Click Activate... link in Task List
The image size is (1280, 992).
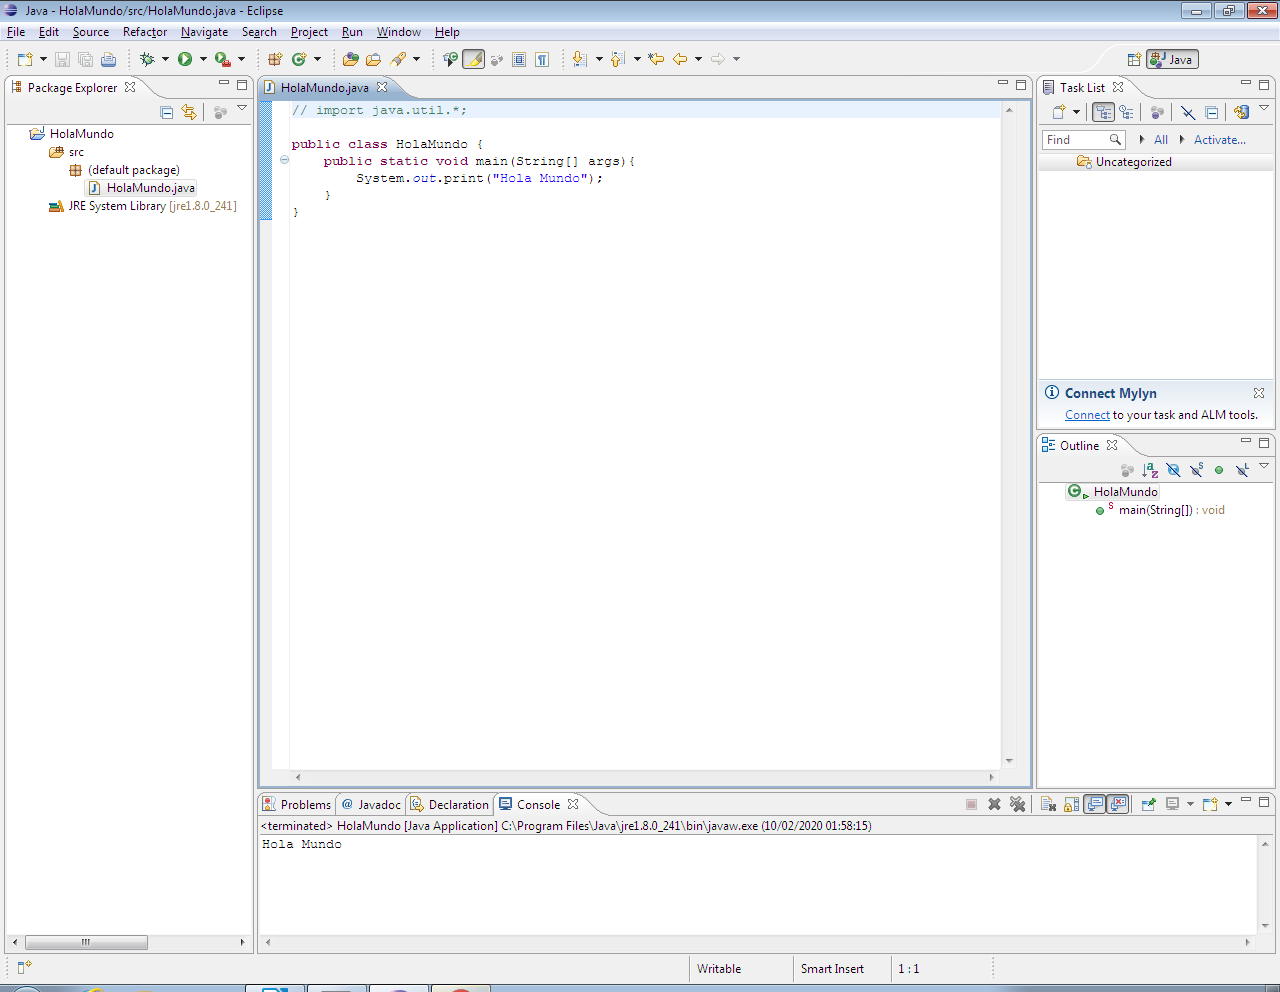[x=1220, y=140]
